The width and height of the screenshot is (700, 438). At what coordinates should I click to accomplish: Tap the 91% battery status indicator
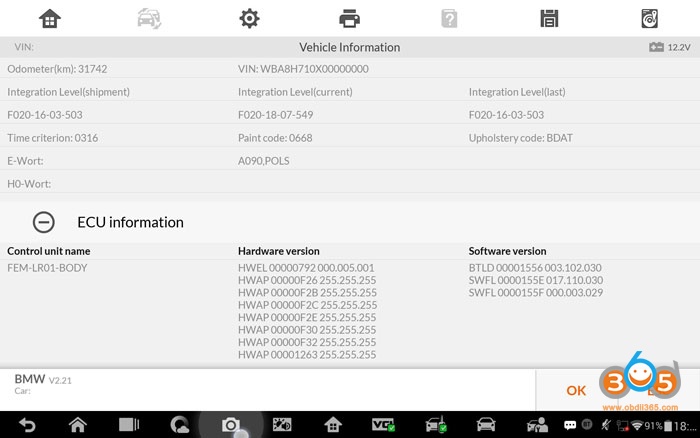coord(658,426)
